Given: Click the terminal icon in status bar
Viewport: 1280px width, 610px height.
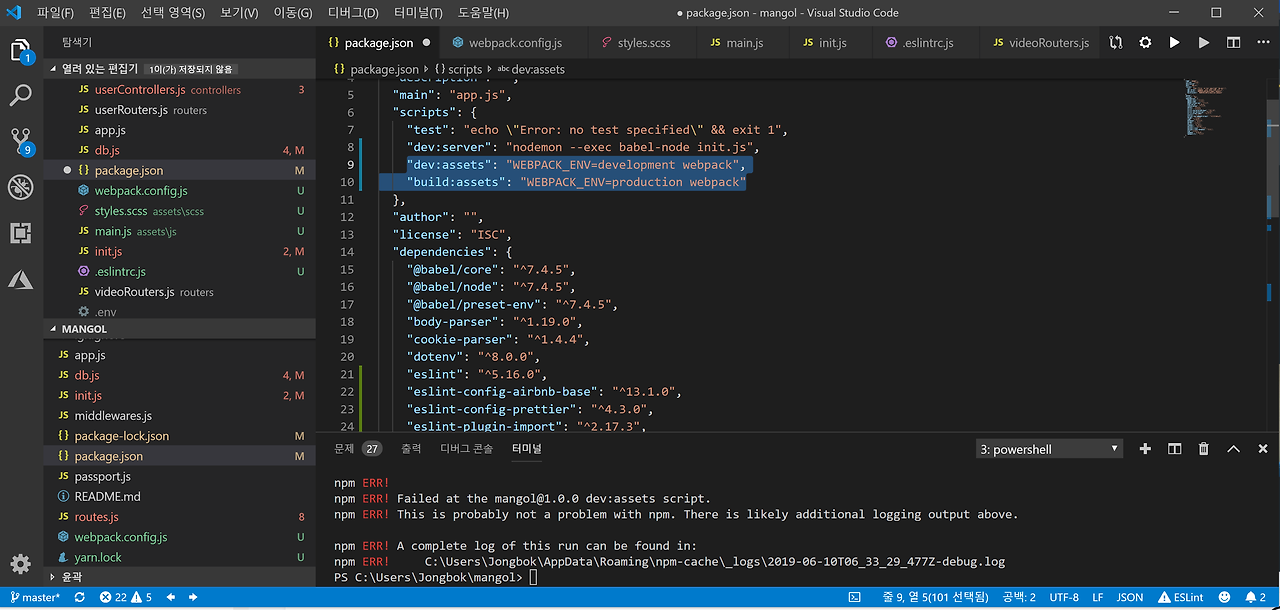Looking at the screenshot, I should pyautogui.click(x=857, y=598).
